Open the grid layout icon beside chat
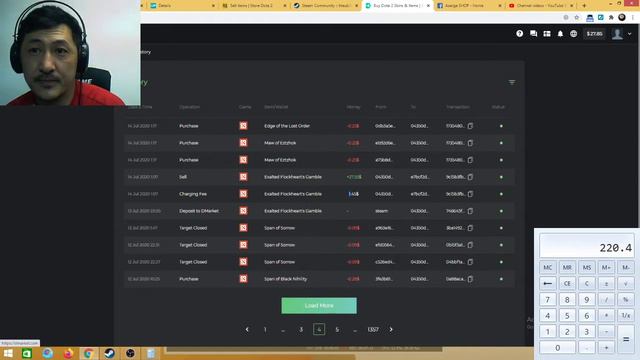640x360 pixels. [547, 33]
